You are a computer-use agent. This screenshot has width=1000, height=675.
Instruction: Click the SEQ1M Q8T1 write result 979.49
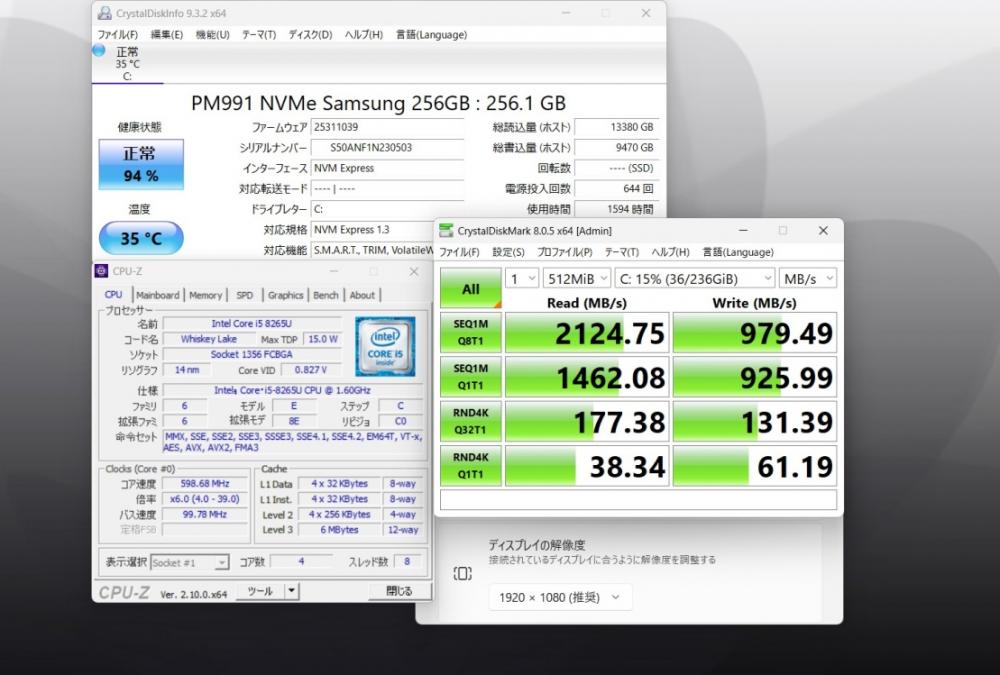pos(754,332)
